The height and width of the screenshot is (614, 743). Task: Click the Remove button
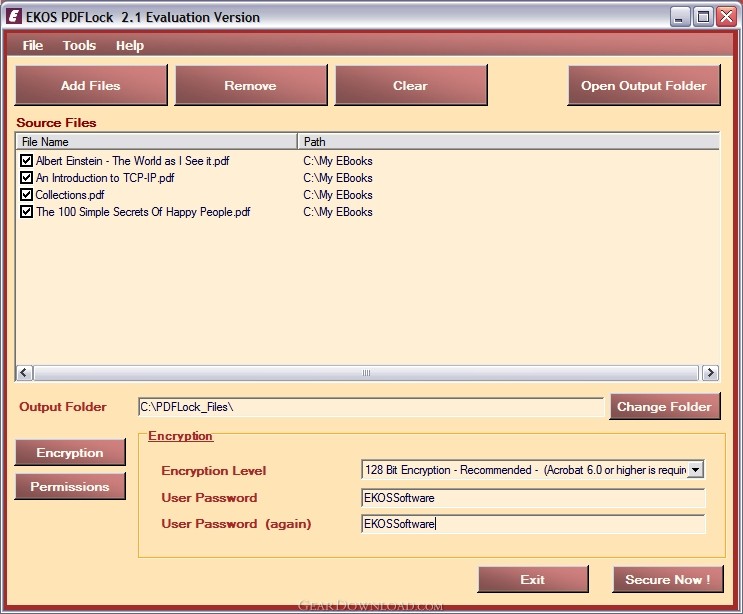tap(251, 85)
